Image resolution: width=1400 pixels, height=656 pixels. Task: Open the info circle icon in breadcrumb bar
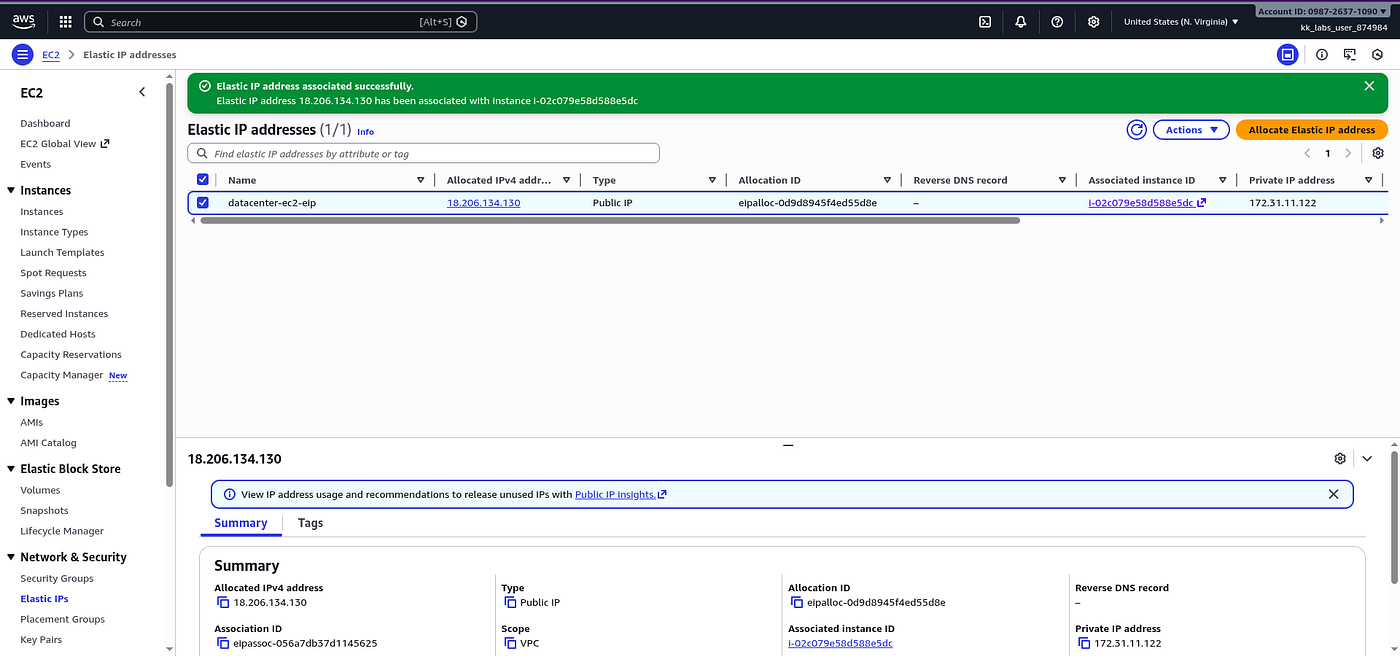click(1322, 54)
